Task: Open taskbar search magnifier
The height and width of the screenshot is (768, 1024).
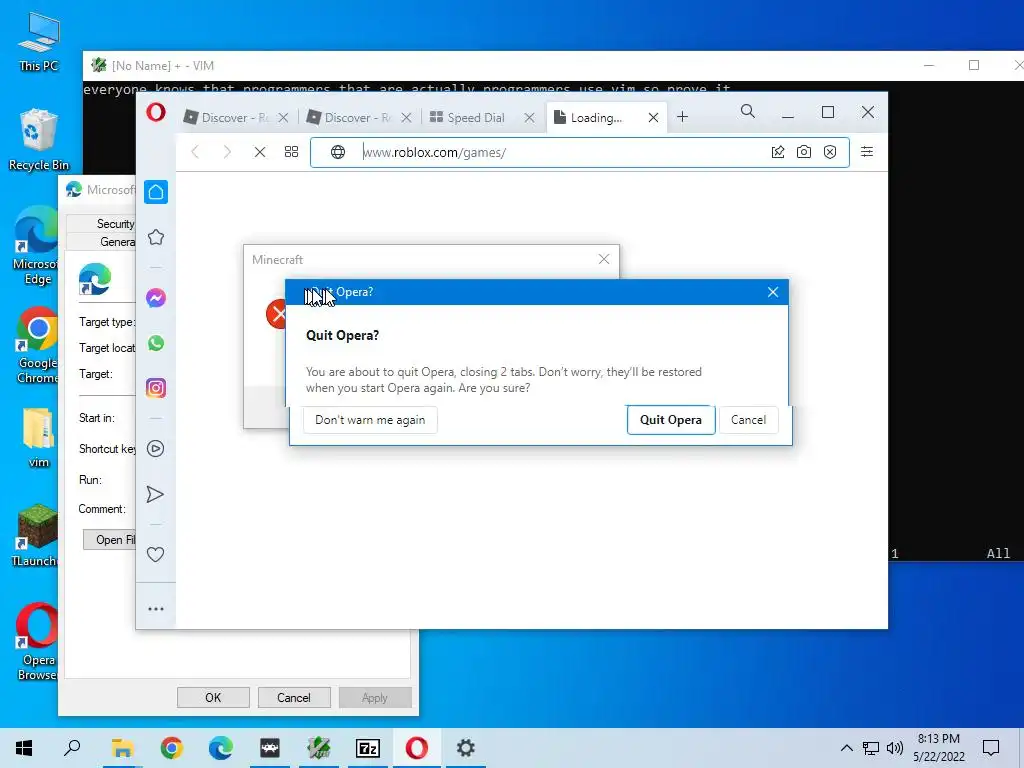Action: point(72,748)
